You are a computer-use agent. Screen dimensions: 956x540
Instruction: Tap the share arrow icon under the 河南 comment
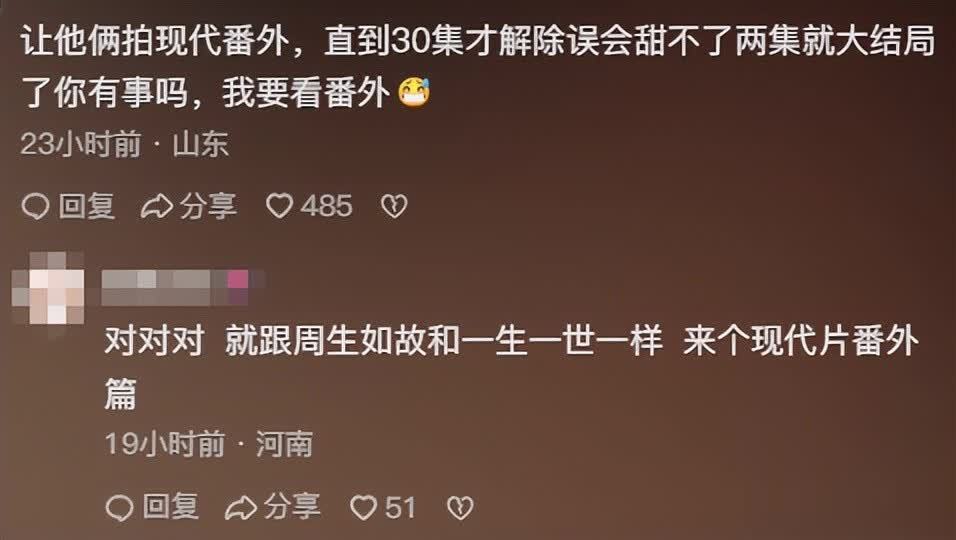(x=241, y=508)
